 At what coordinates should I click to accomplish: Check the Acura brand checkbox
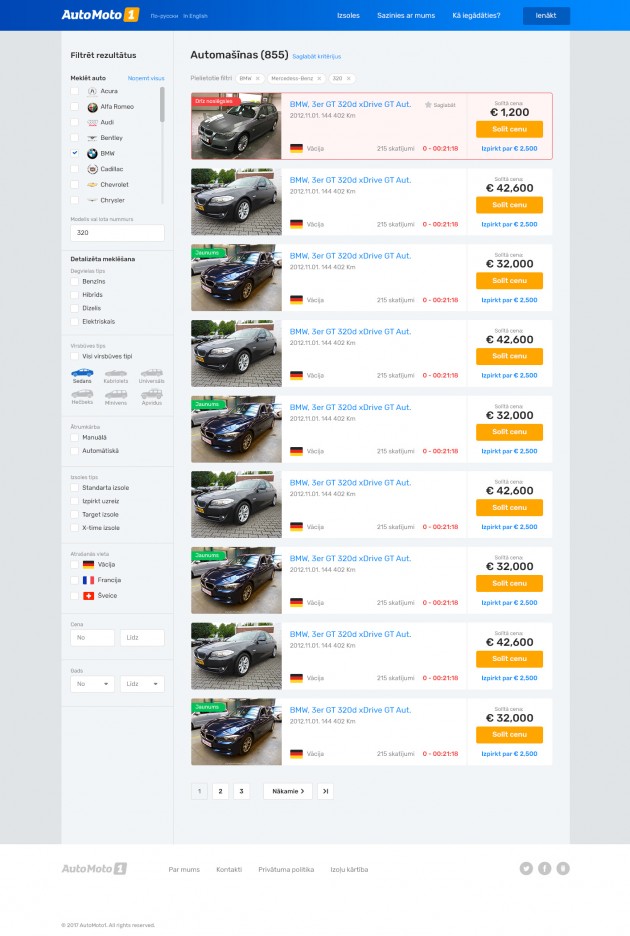pyautogui.click(x=75, y=91)
